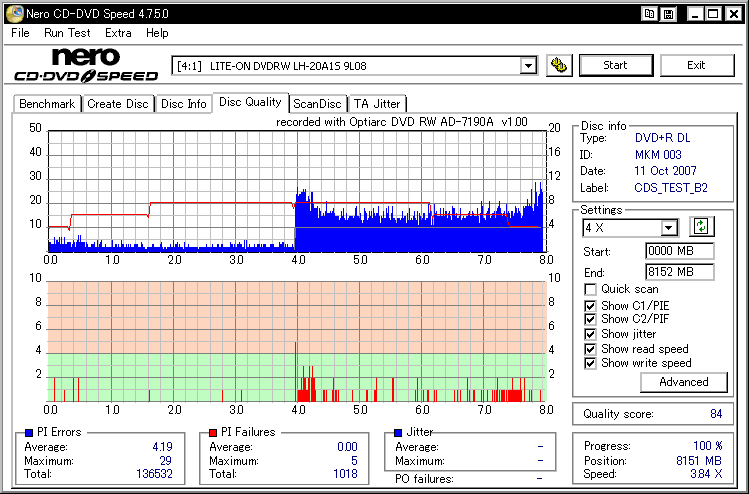Click PI Failures total 1018
Image resolution: width=749 pixels, height=494 pixels.
(345, 474)
